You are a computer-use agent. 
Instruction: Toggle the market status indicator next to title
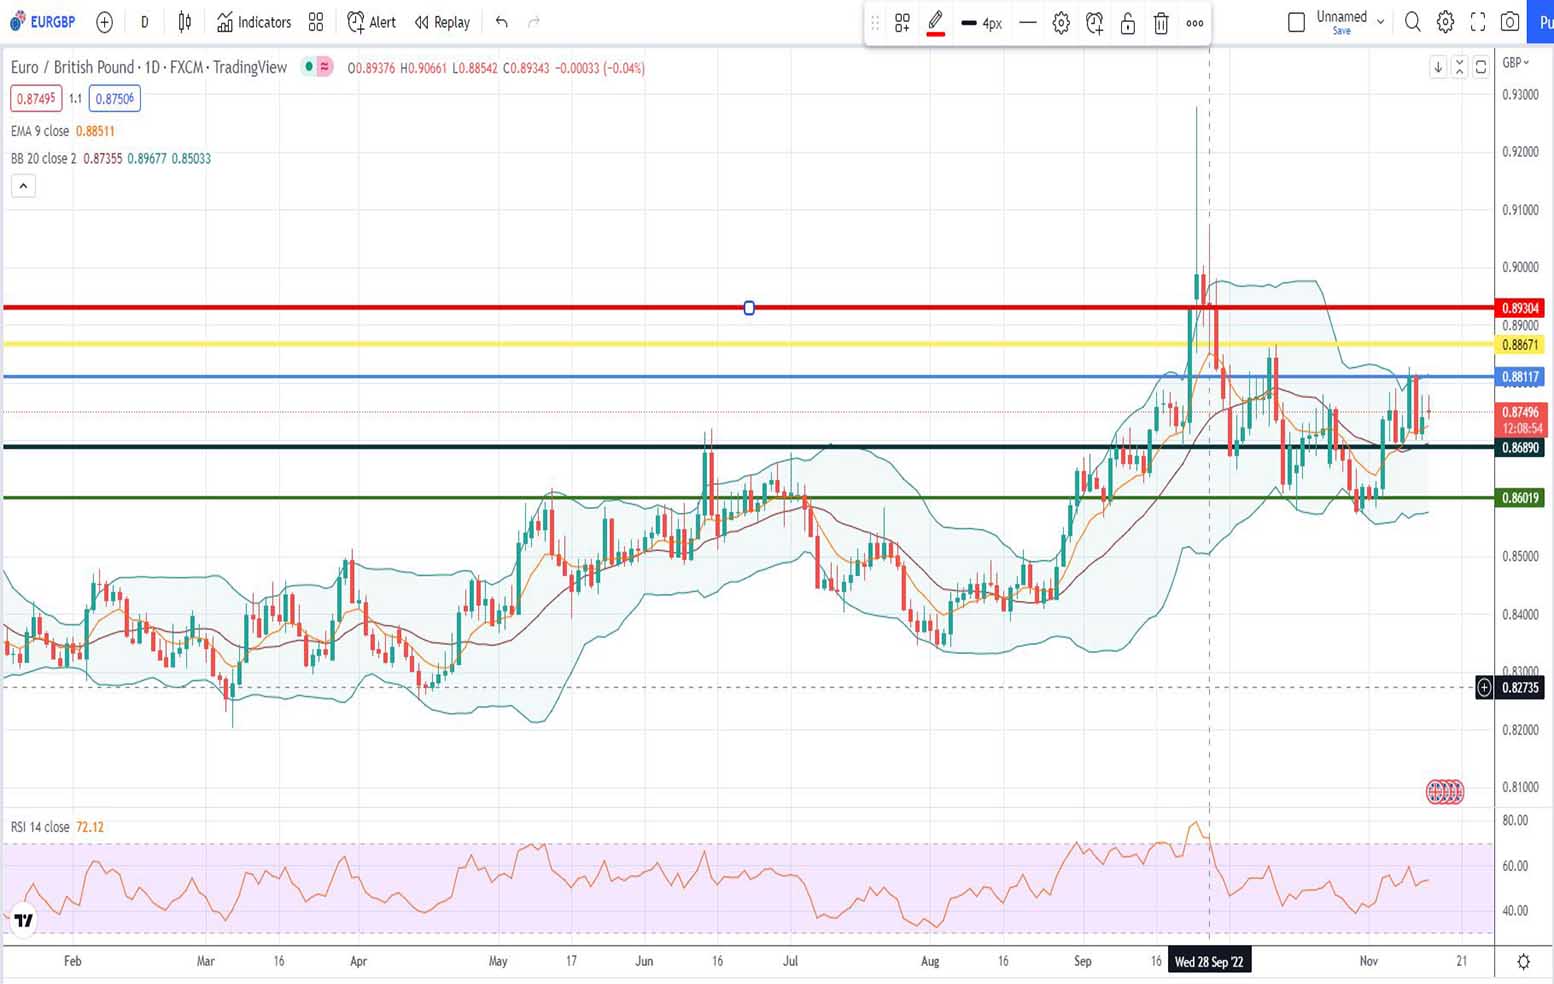click(310, 67)
